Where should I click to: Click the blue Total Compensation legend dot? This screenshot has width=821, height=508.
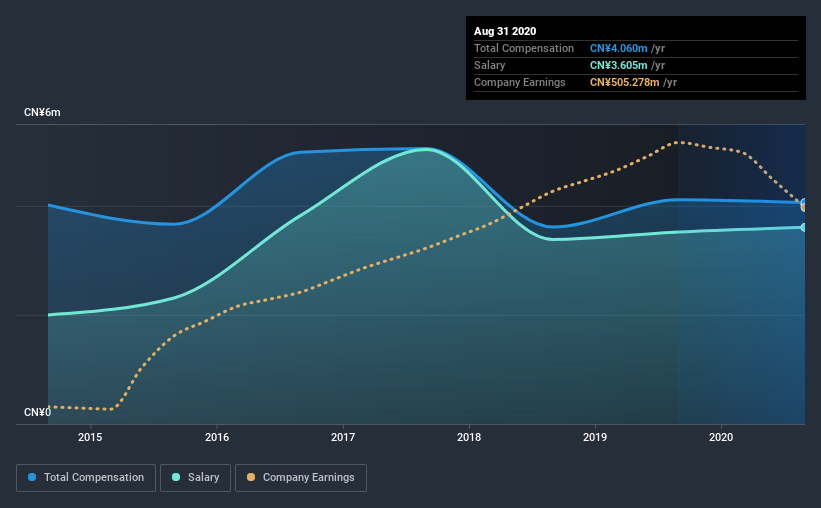tap(32, 477)
